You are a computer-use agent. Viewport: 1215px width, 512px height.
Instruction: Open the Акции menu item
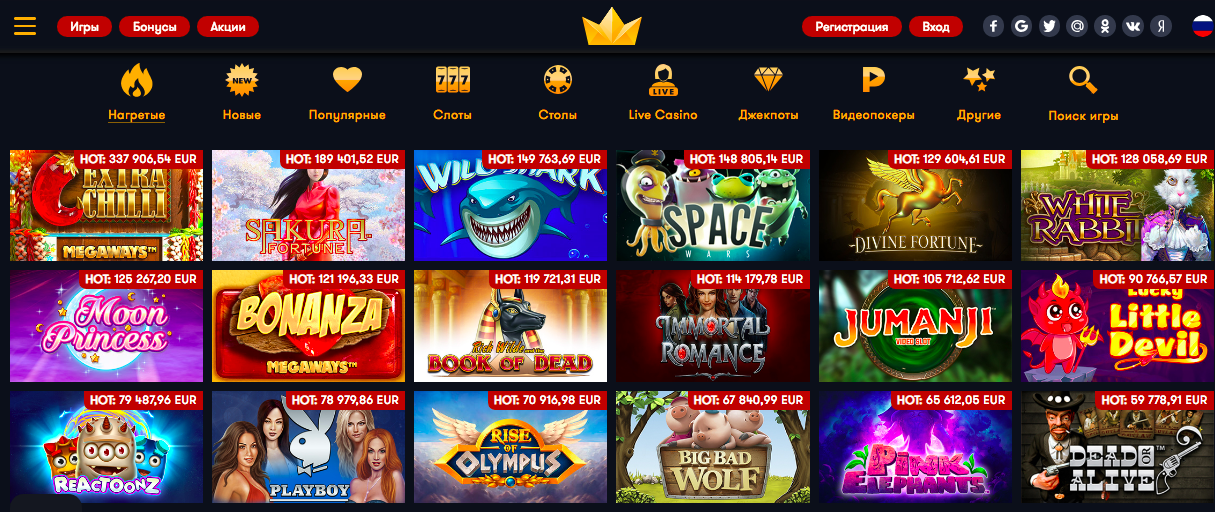coord(228,27)
